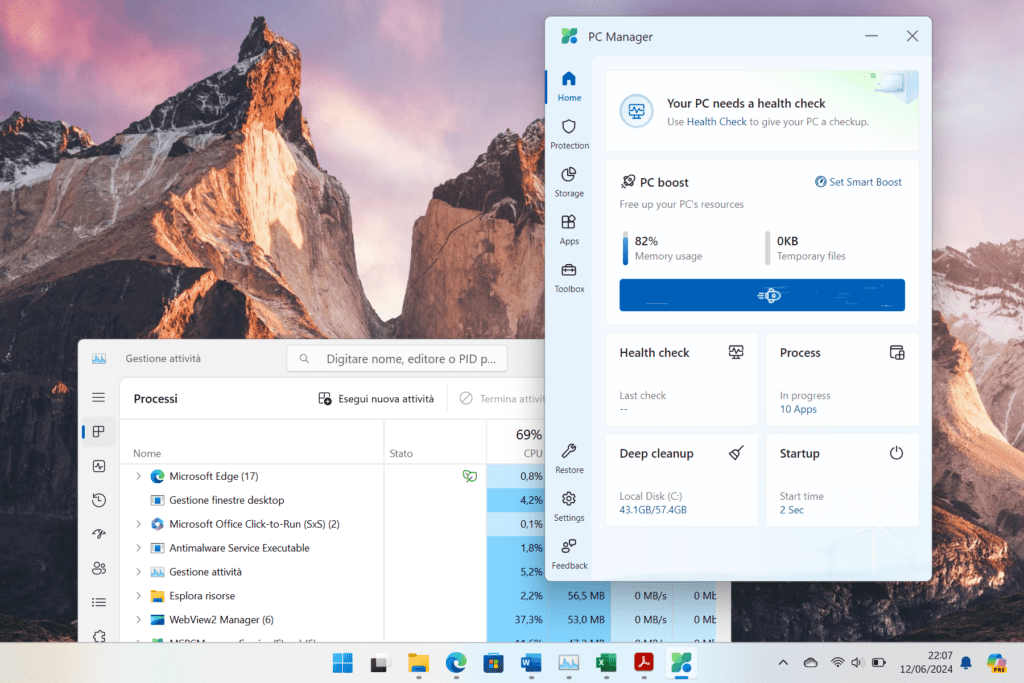Open the Process card
This screenshot has width=1024, height=683.
click(842, 379)
